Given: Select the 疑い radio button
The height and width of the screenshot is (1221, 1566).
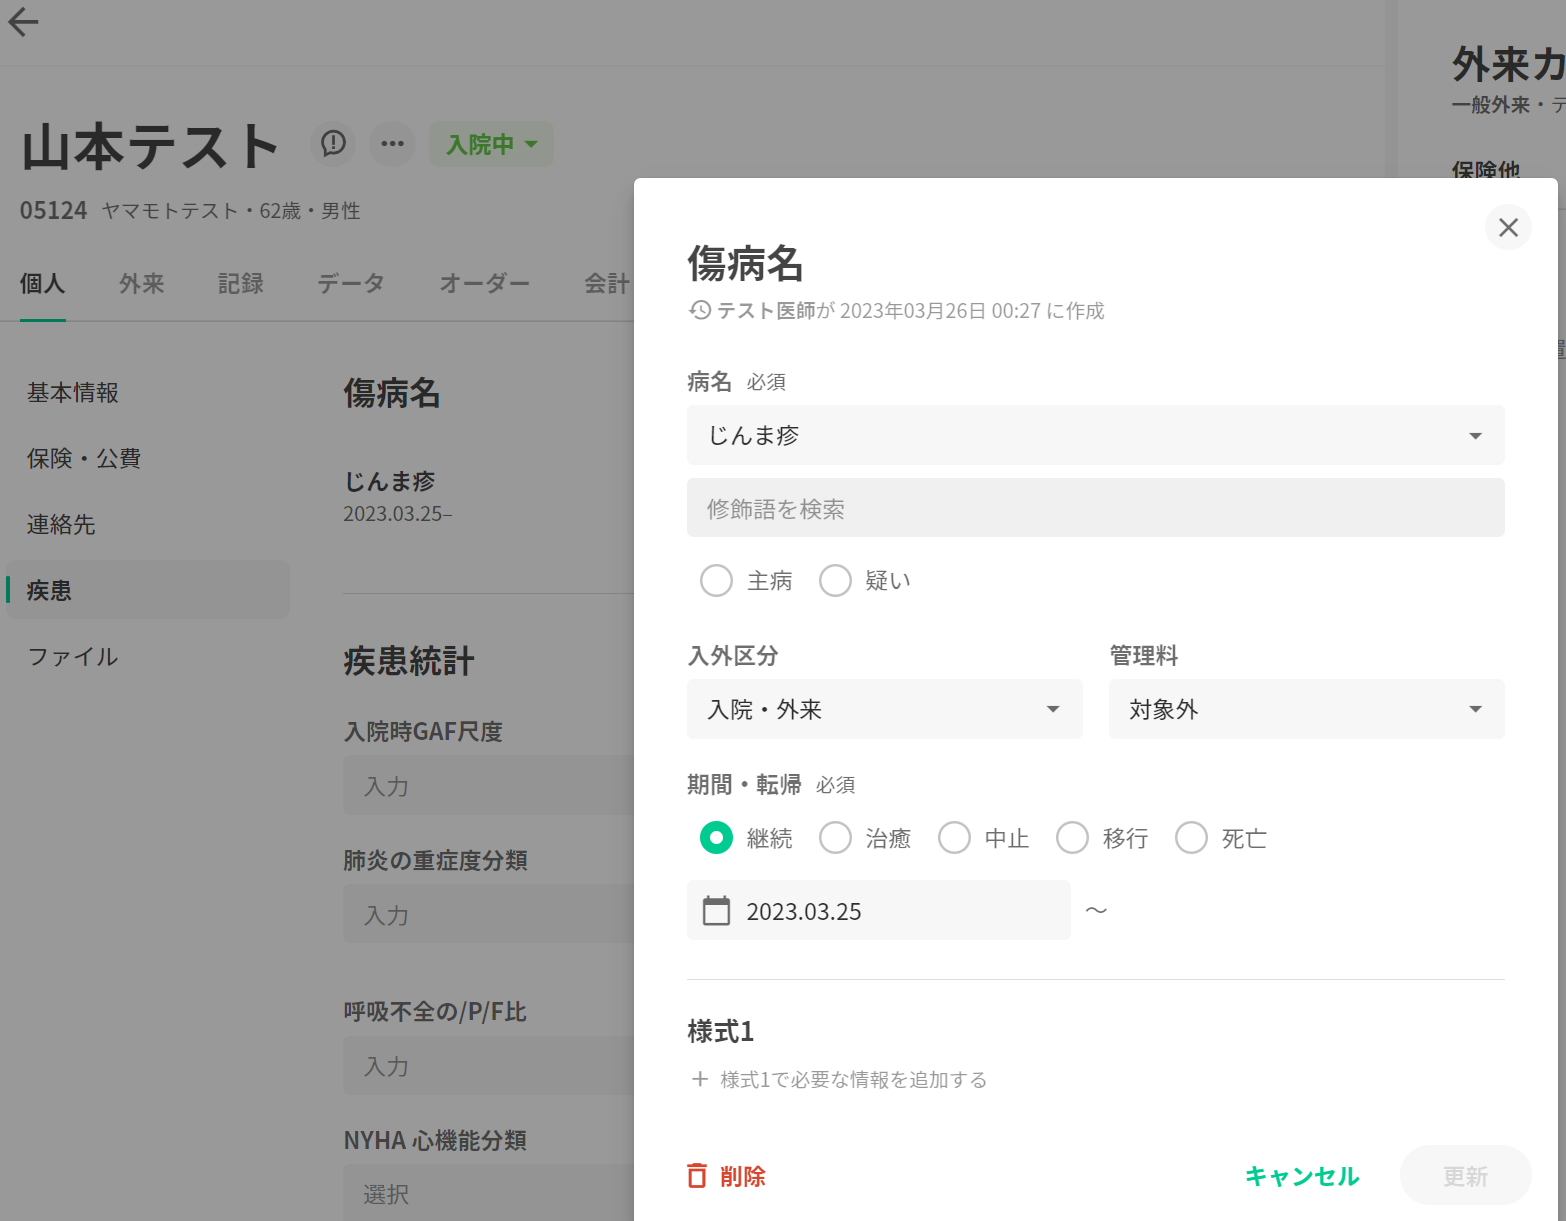Looking at the screenshot, I should coord(835,580).
